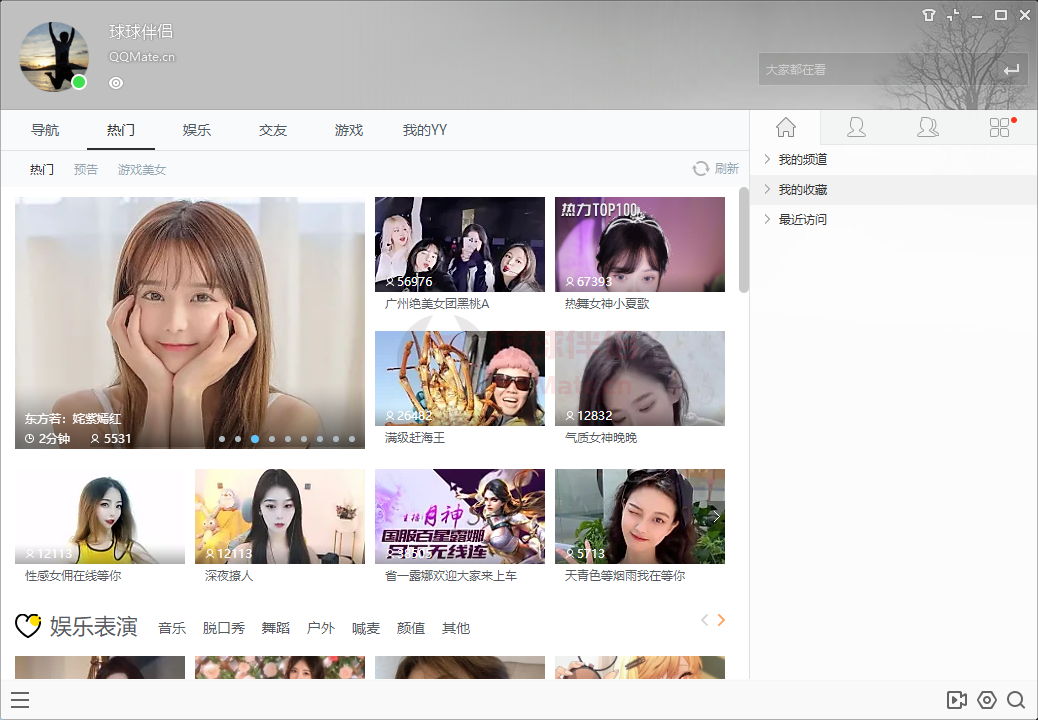Screen dimensions: 1038x720
Task: Open the group contacts icon tab
Action: [927, 127]
